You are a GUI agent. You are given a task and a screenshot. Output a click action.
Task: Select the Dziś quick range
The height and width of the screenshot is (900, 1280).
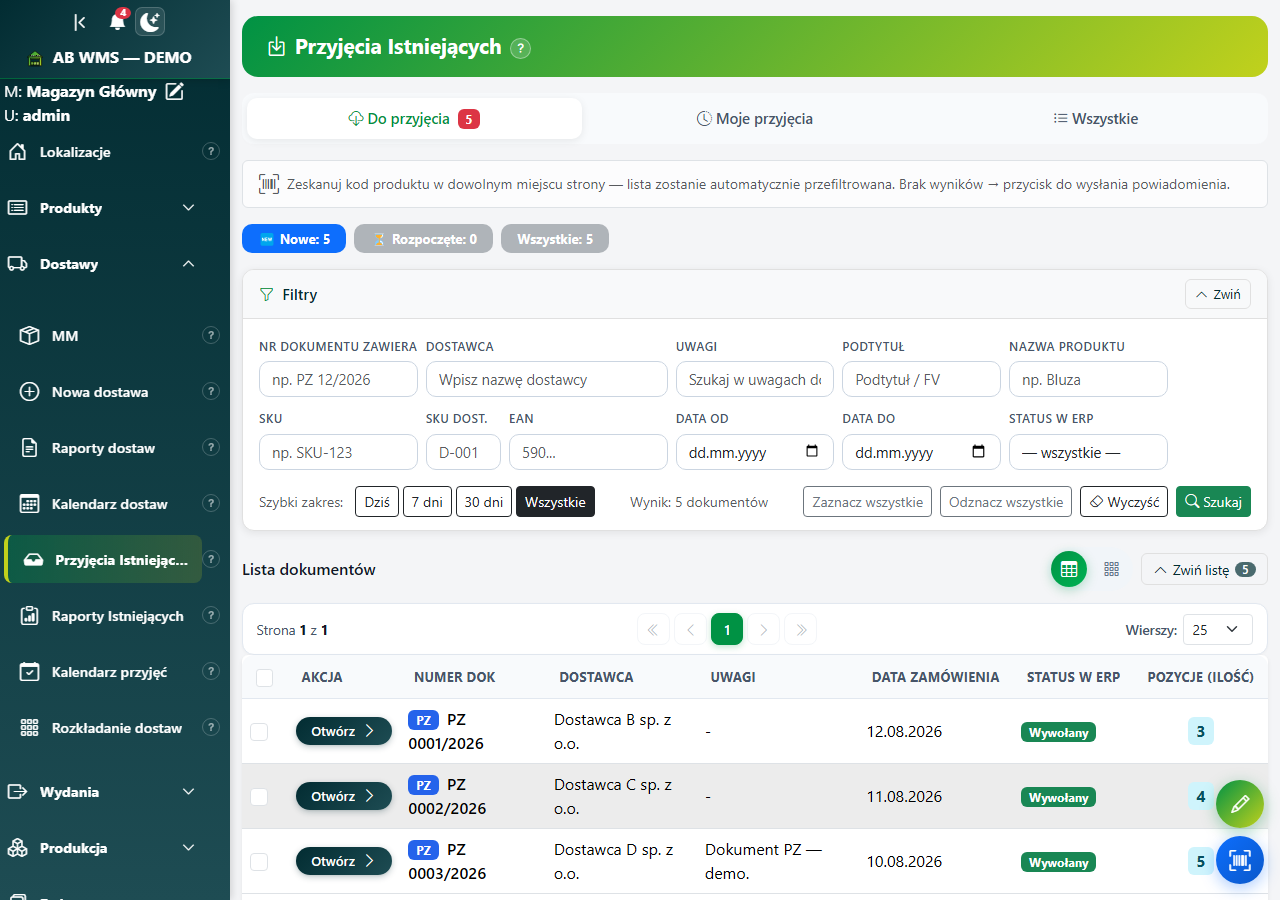coord(377,502)
